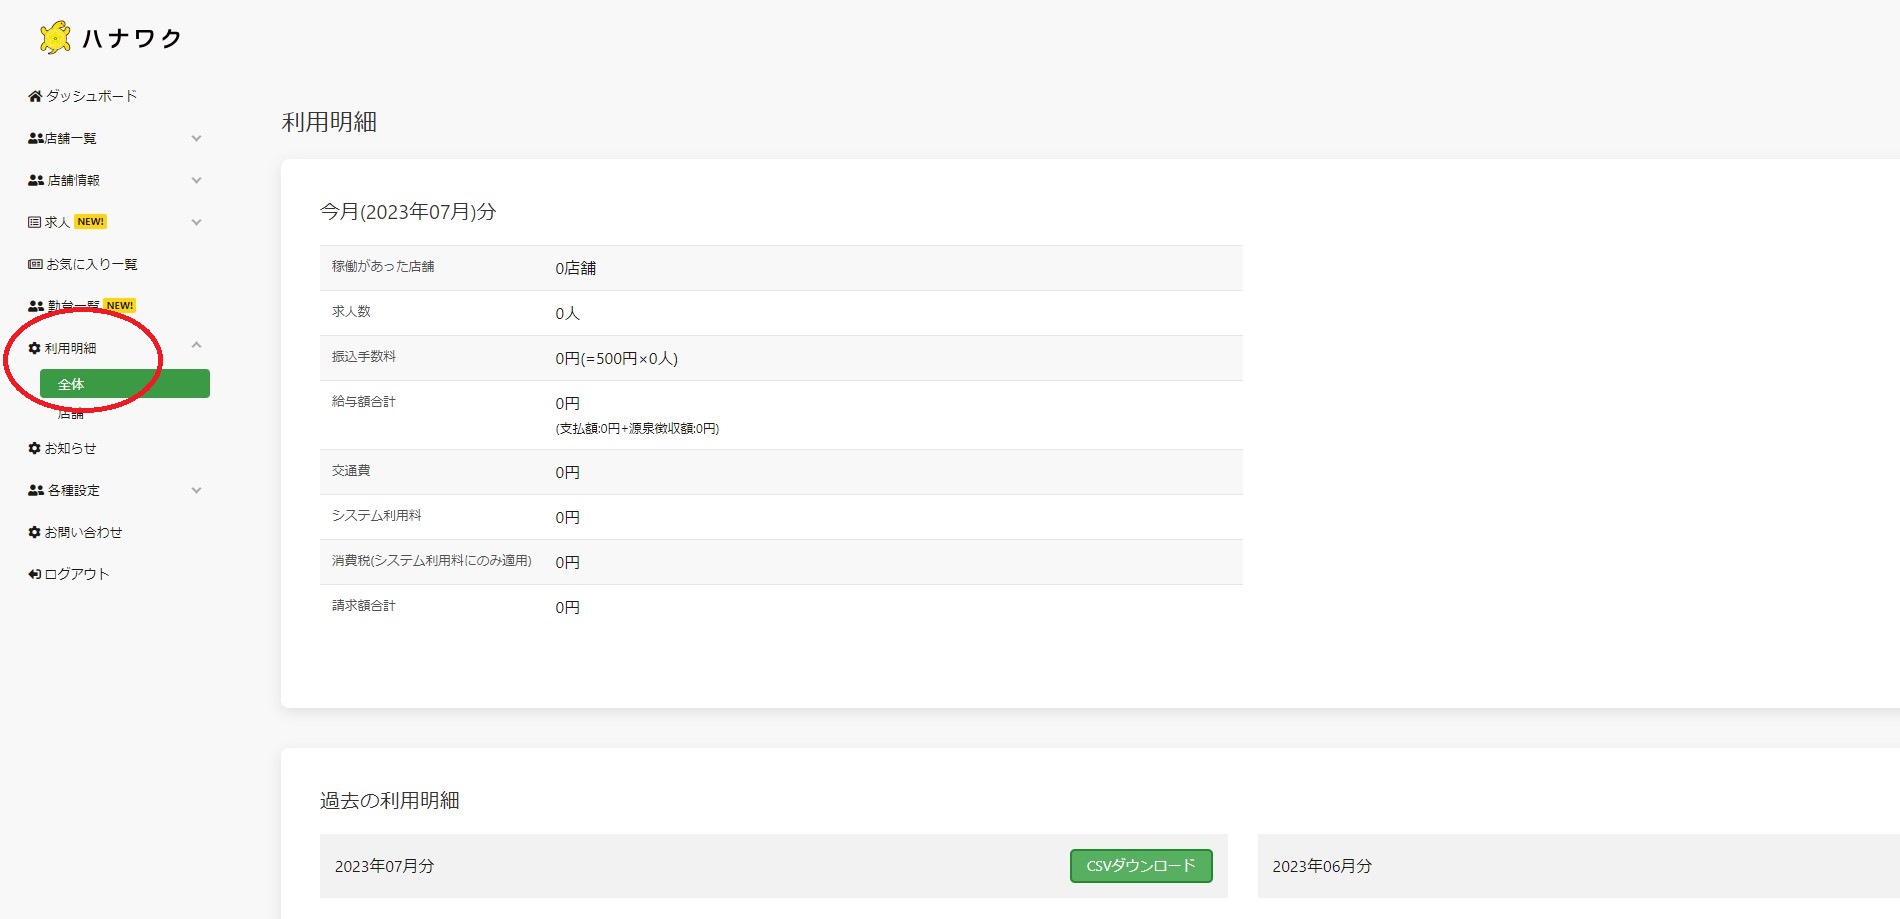Click the icon beside お気に入り一覧
This screenshot has width=1900, height=919.
[35, 264]
